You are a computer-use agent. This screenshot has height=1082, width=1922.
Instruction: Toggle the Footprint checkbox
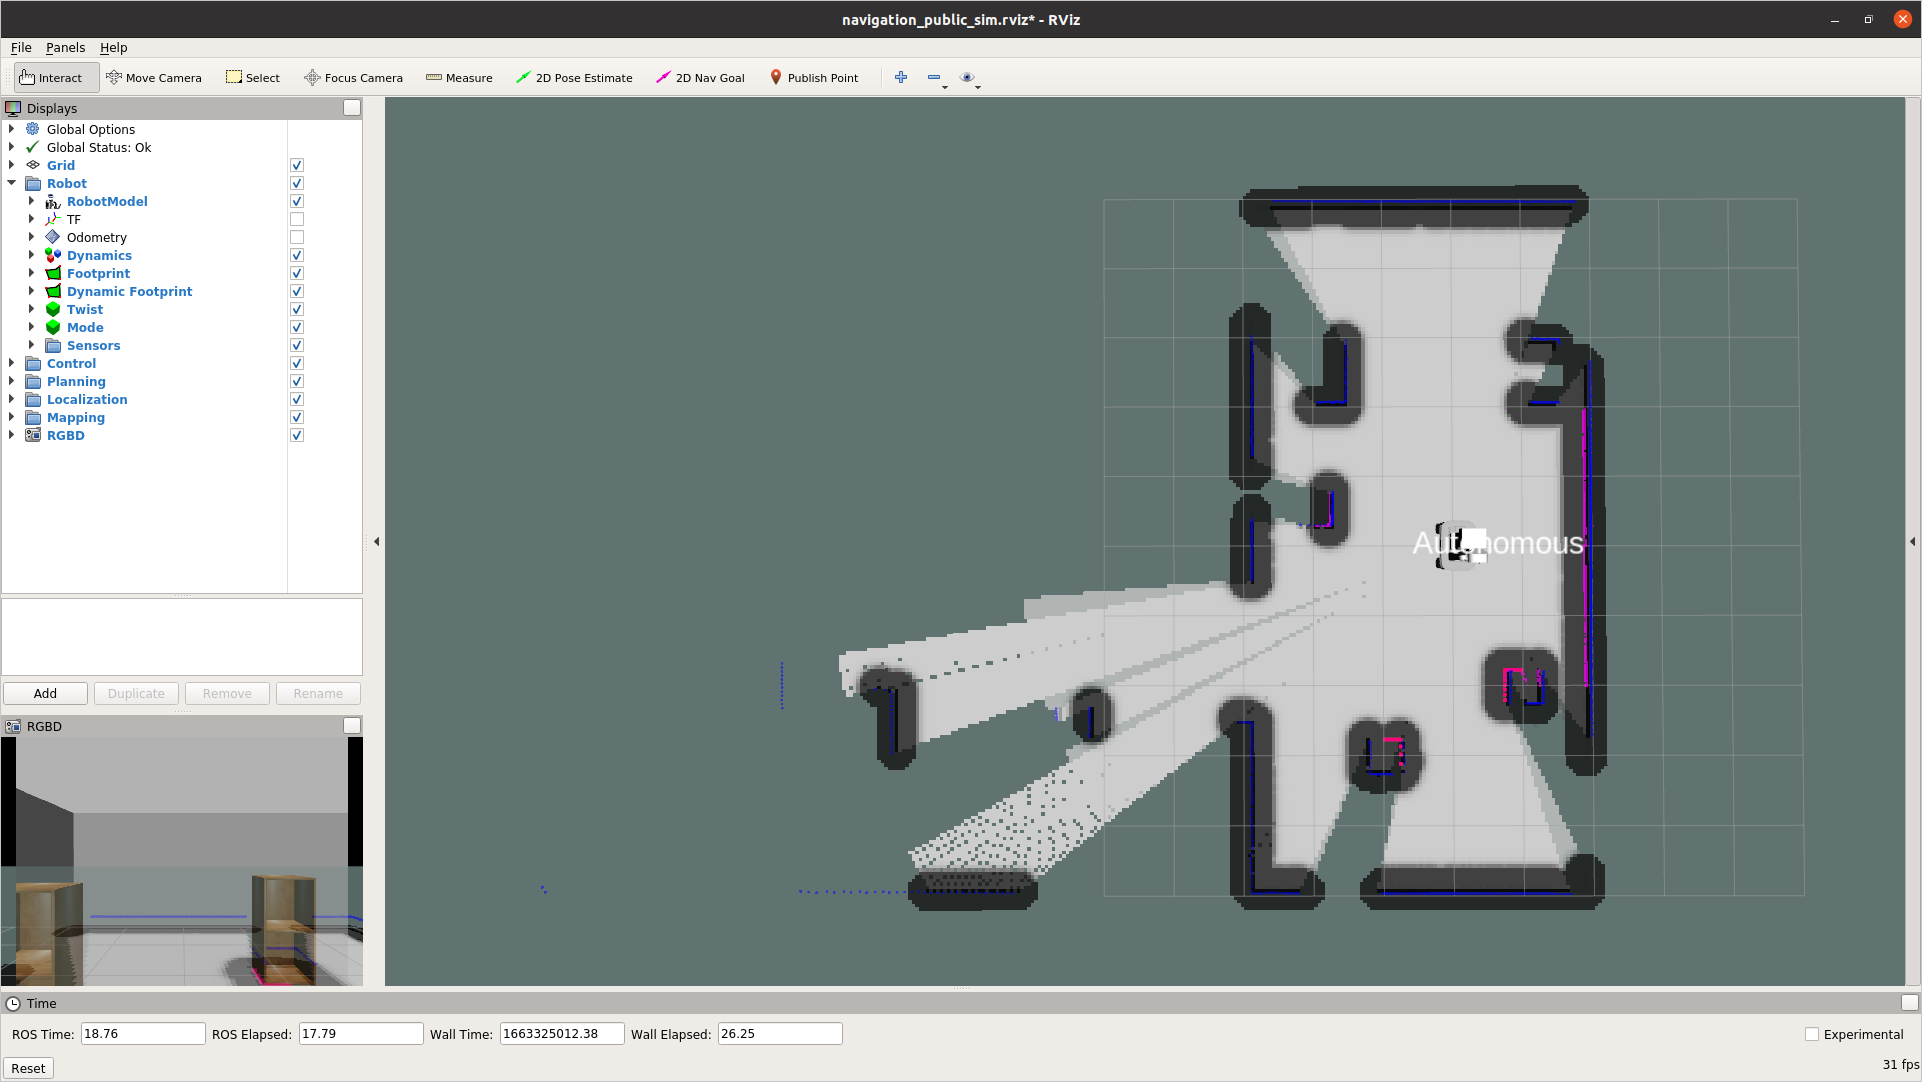point(297,273)
